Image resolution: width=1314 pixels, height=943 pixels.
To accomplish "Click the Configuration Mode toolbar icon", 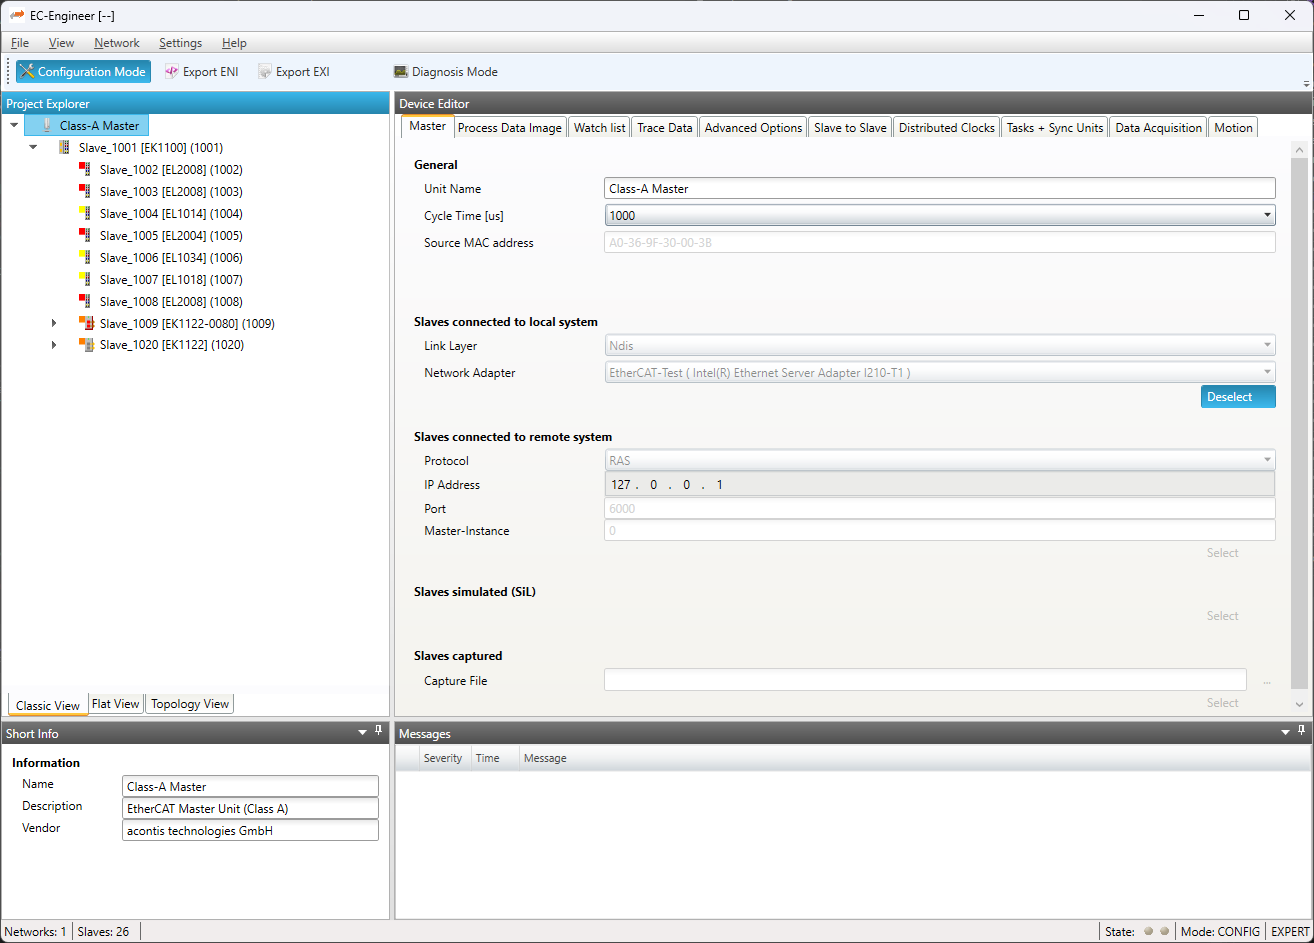I will click(x=27, y=72).
